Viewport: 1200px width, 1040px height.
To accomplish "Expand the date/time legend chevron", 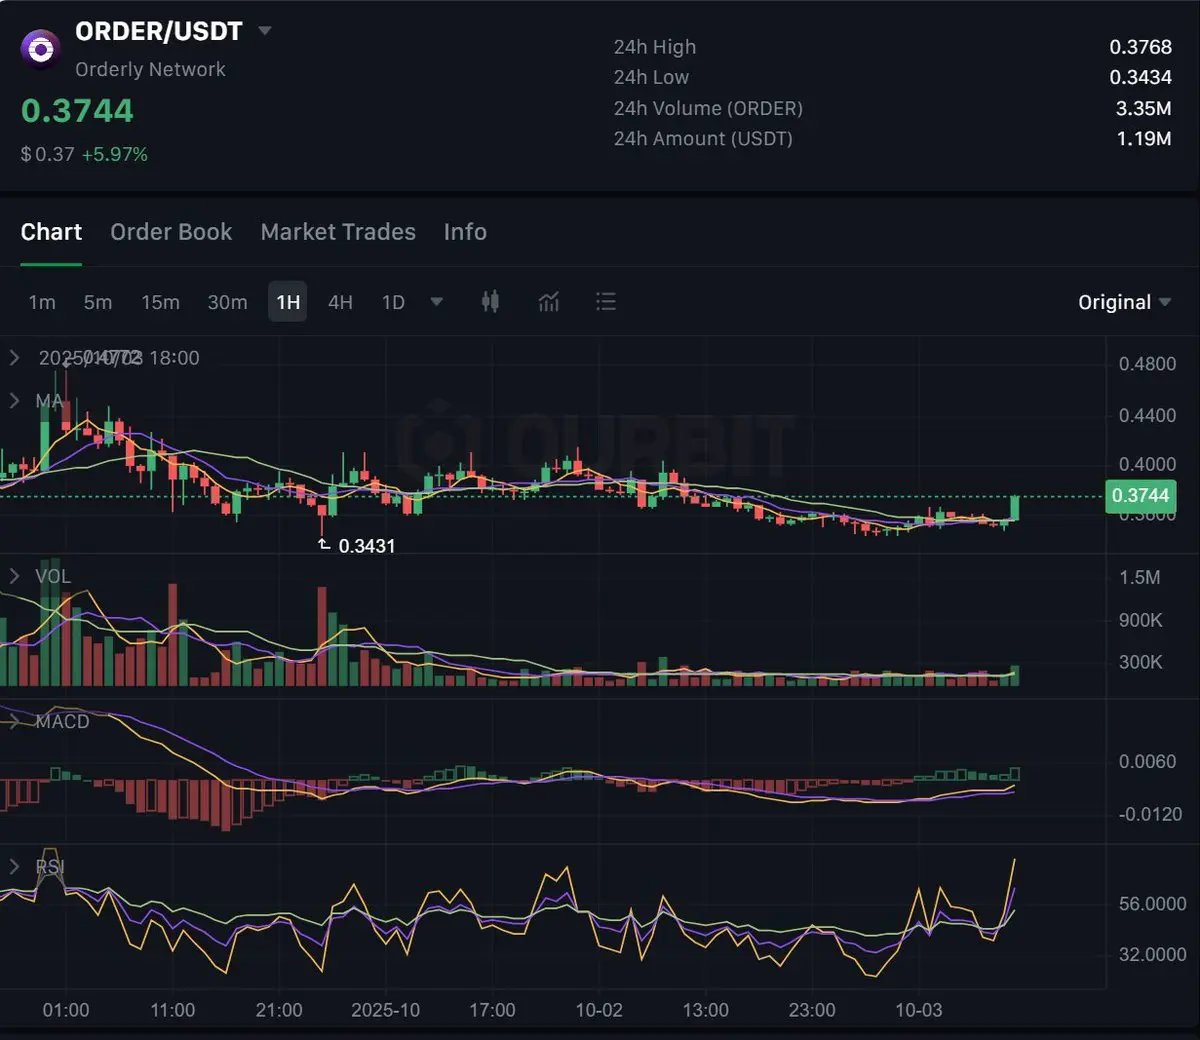I will pyautogui.click(x=14, y=357).
